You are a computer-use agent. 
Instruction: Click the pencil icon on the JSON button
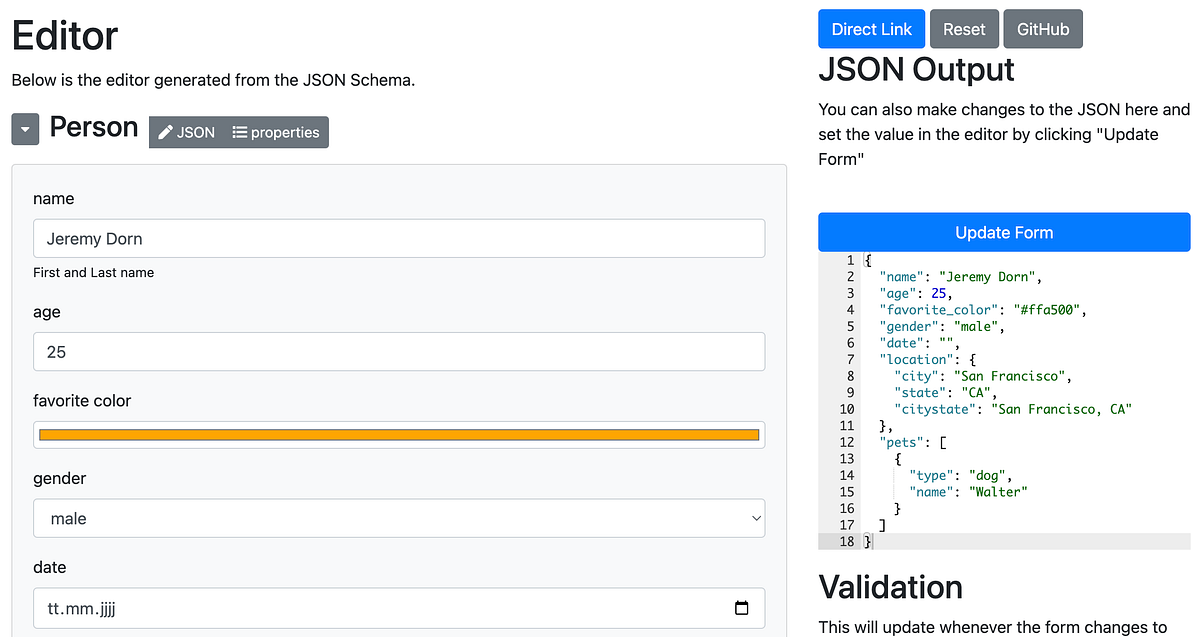coord(165,131)
